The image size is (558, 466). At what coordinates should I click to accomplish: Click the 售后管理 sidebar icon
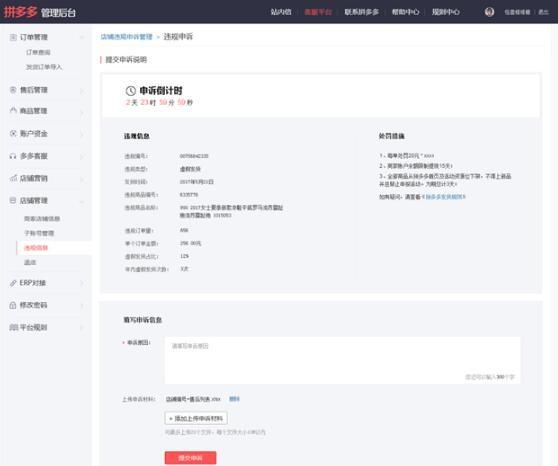(x=13, y=90)
